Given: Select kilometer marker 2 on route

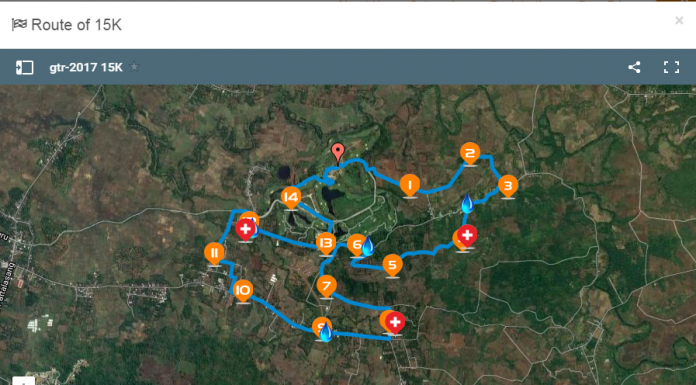Looking at the screenshot, I should tap(470, 154).
